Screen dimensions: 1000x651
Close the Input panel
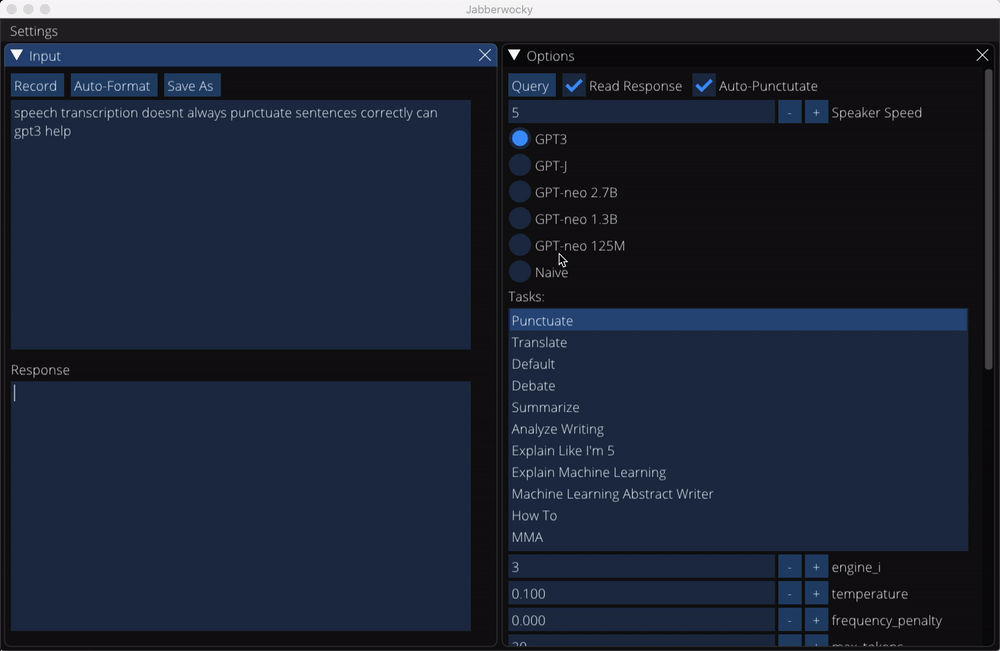point(485,55)
